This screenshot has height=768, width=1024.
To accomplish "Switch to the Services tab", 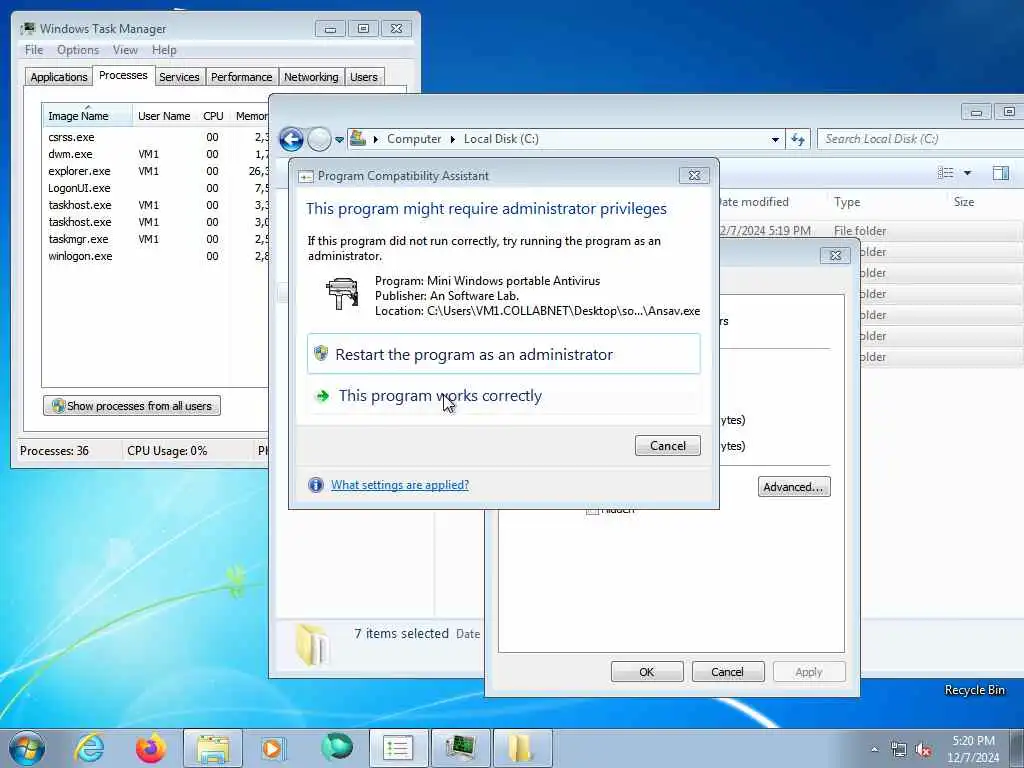I will (179, 77).
